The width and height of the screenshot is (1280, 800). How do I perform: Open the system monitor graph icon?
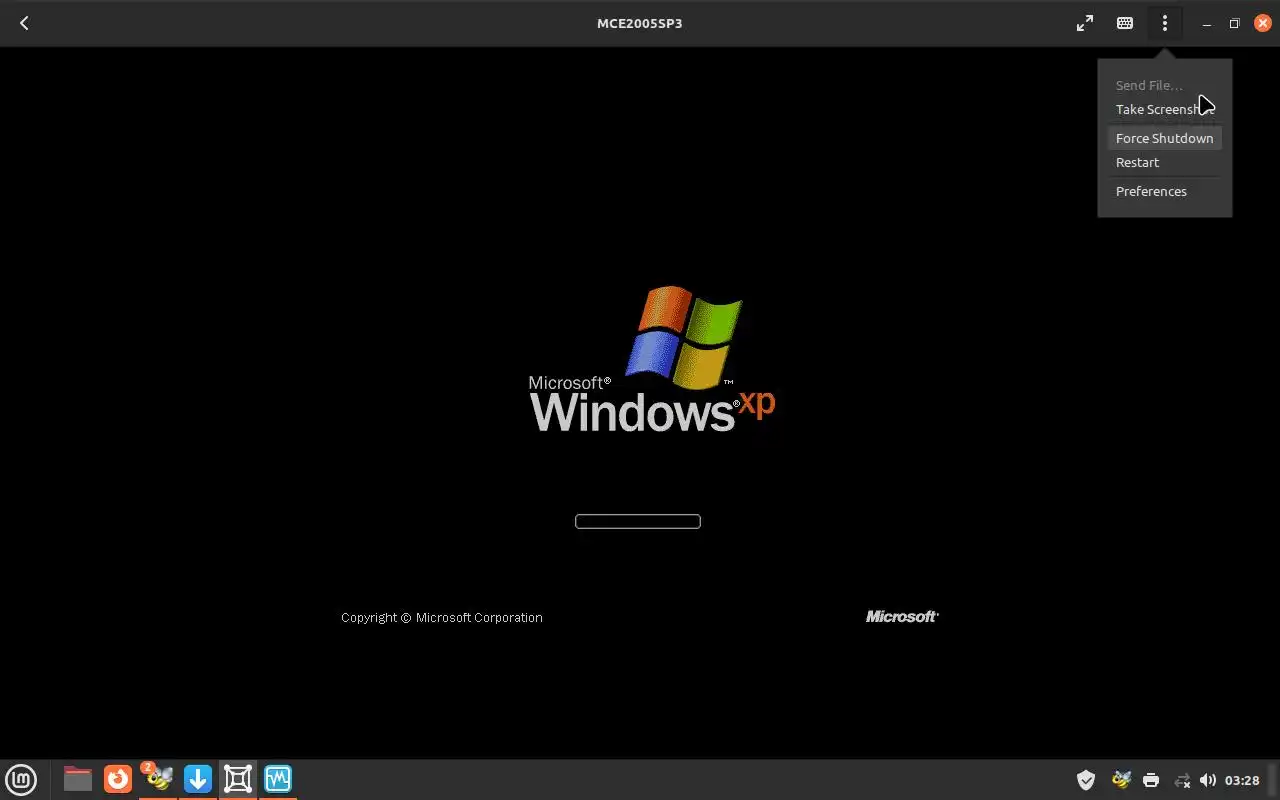point(278,779)
